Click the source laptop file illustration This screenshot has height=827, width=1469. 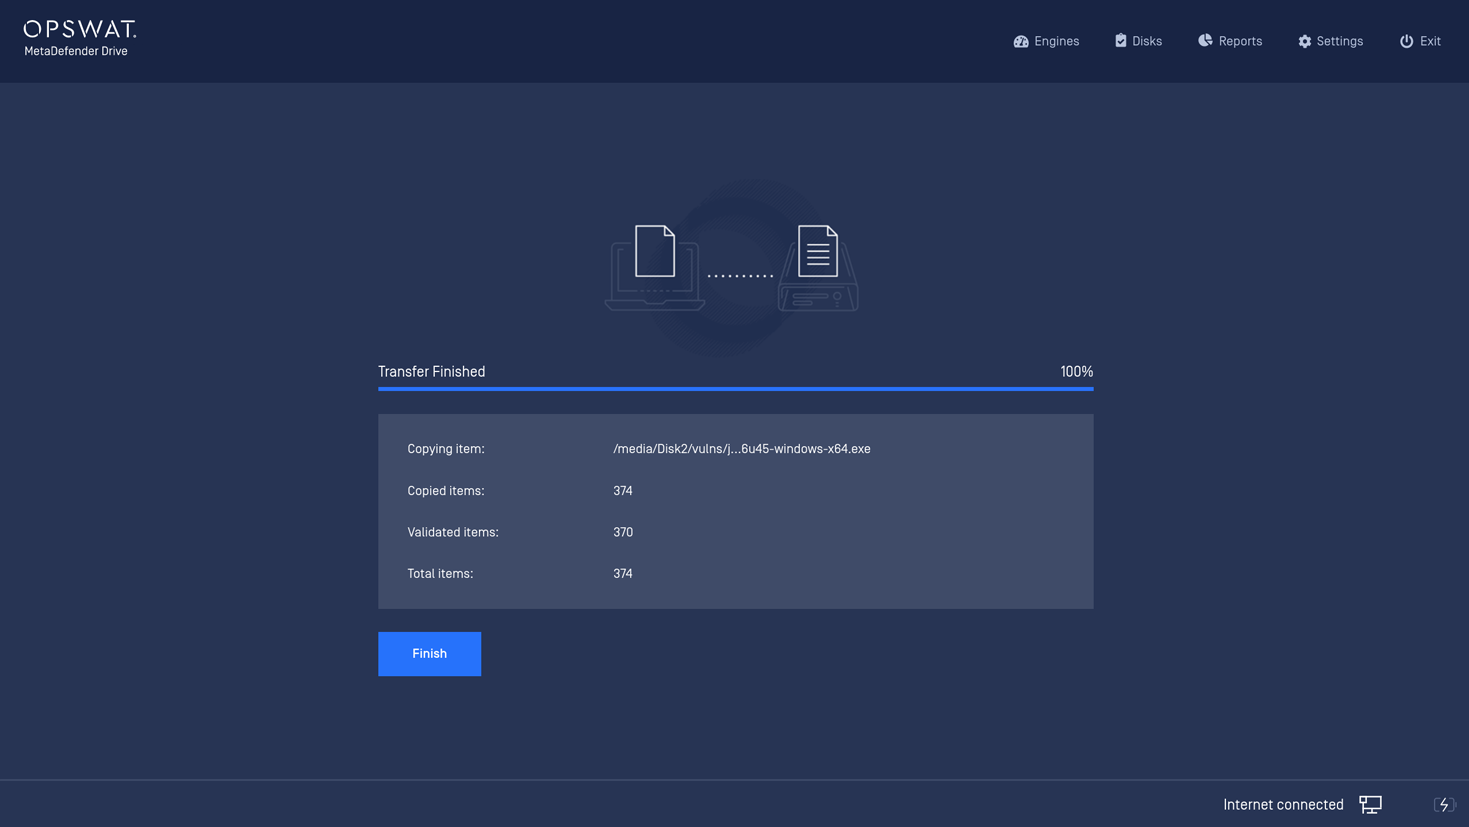pos(655,267)
